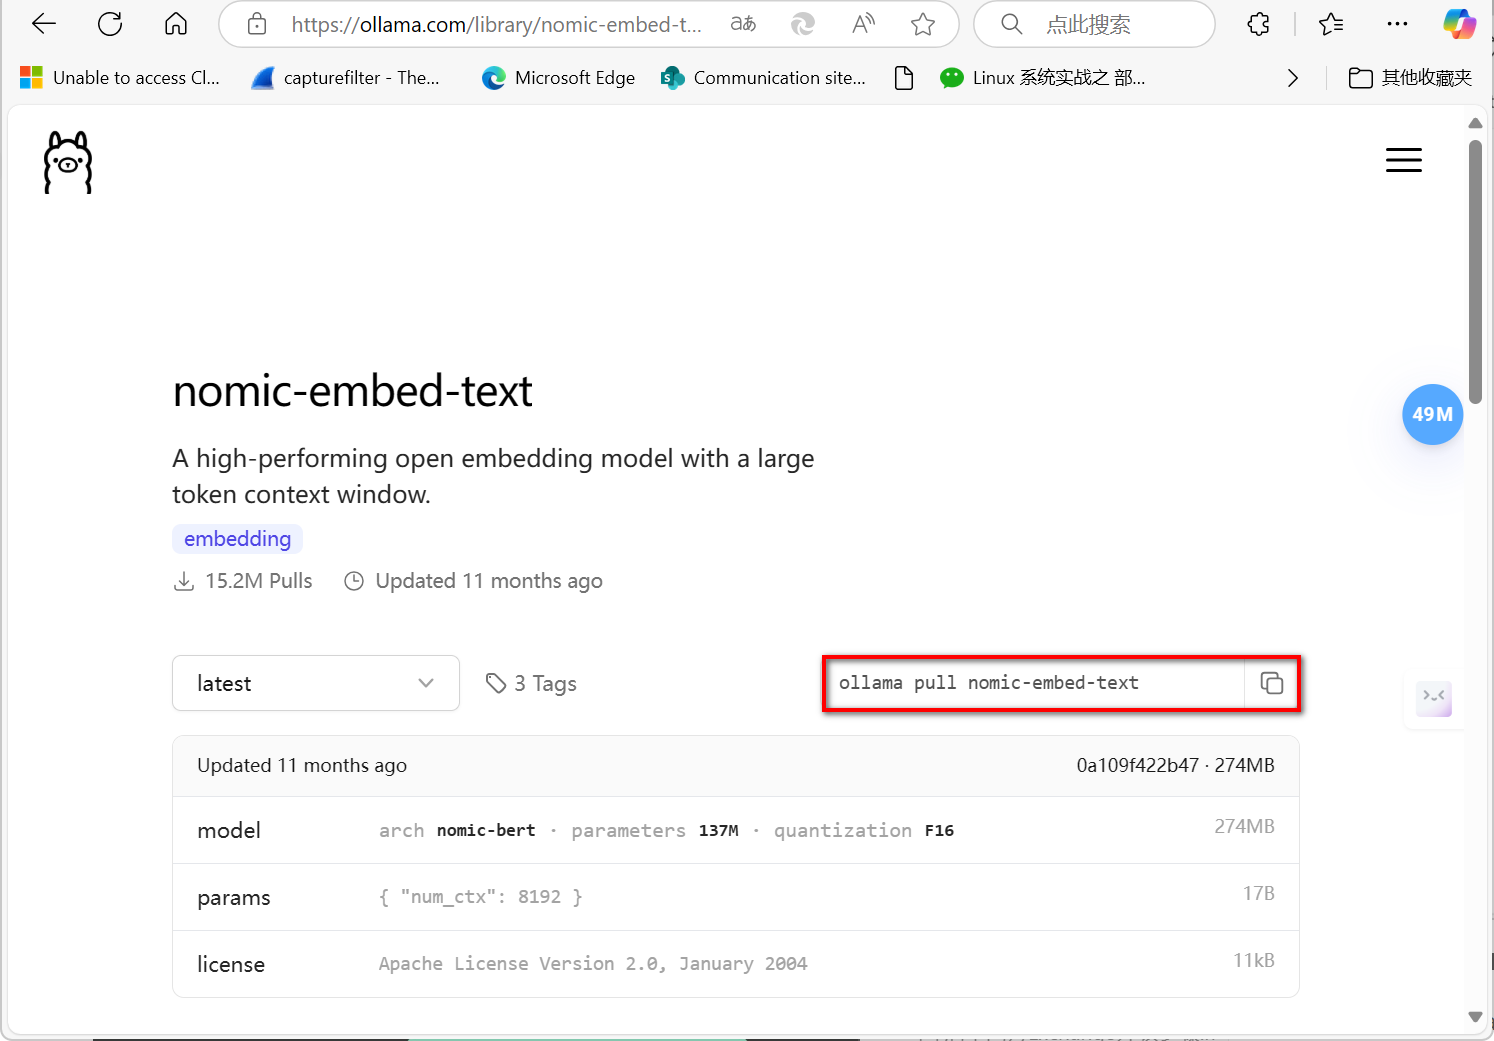1494x1041 pixels.
Task: Open the capturefilter bookmark
Action: pos(346,78)
